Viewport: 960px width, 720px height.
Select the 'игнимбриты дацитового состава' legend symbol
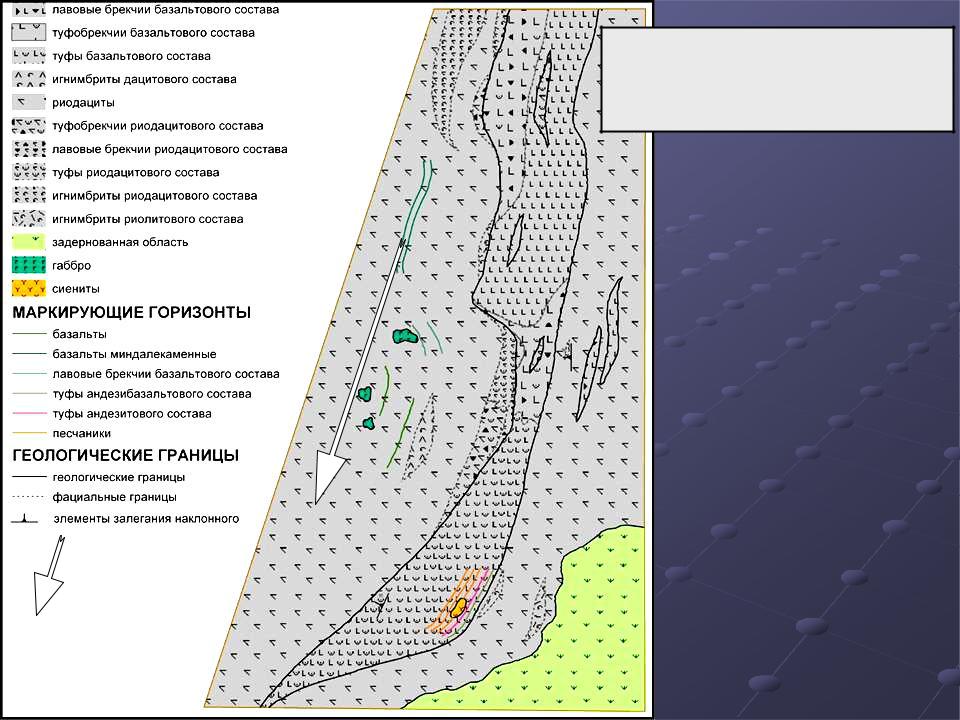point(29,79)
